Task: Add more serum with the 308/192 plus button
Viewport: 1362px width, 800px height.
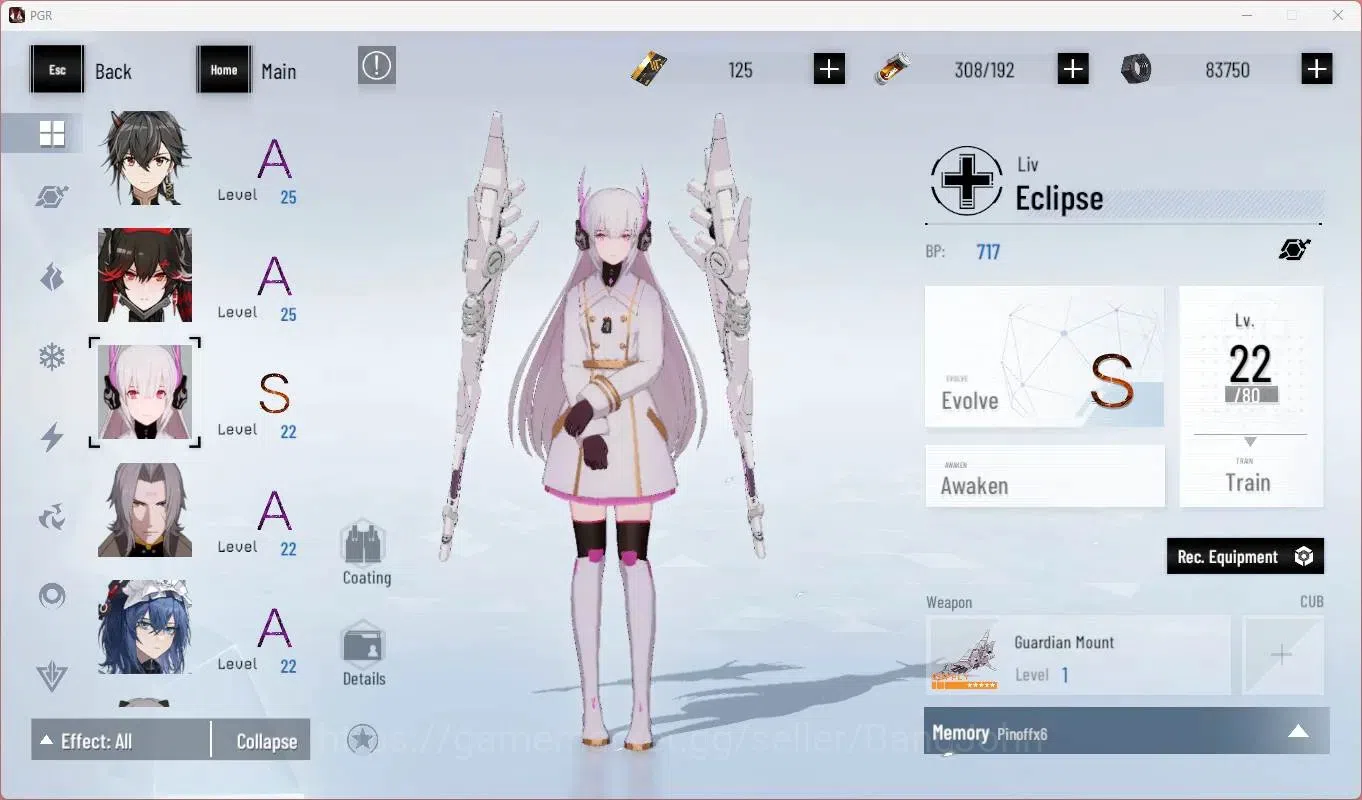Action: click(x=1073, y=69)
